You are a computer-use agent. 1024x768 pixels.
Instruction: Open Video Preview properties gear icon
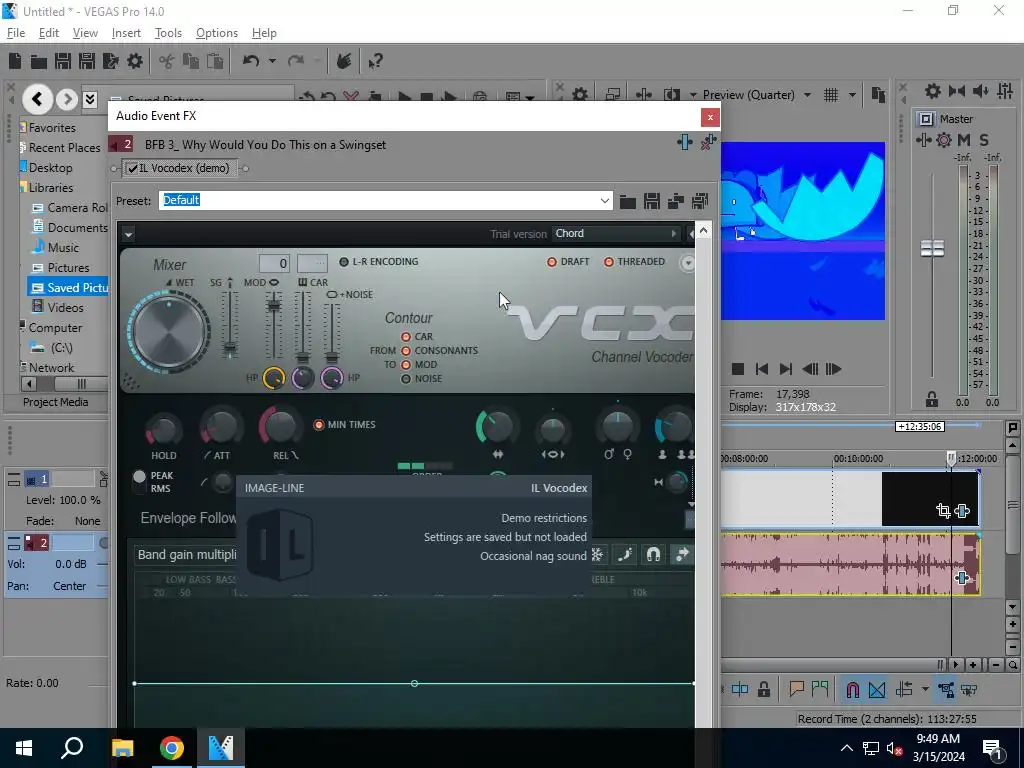(x=580, y=95)
